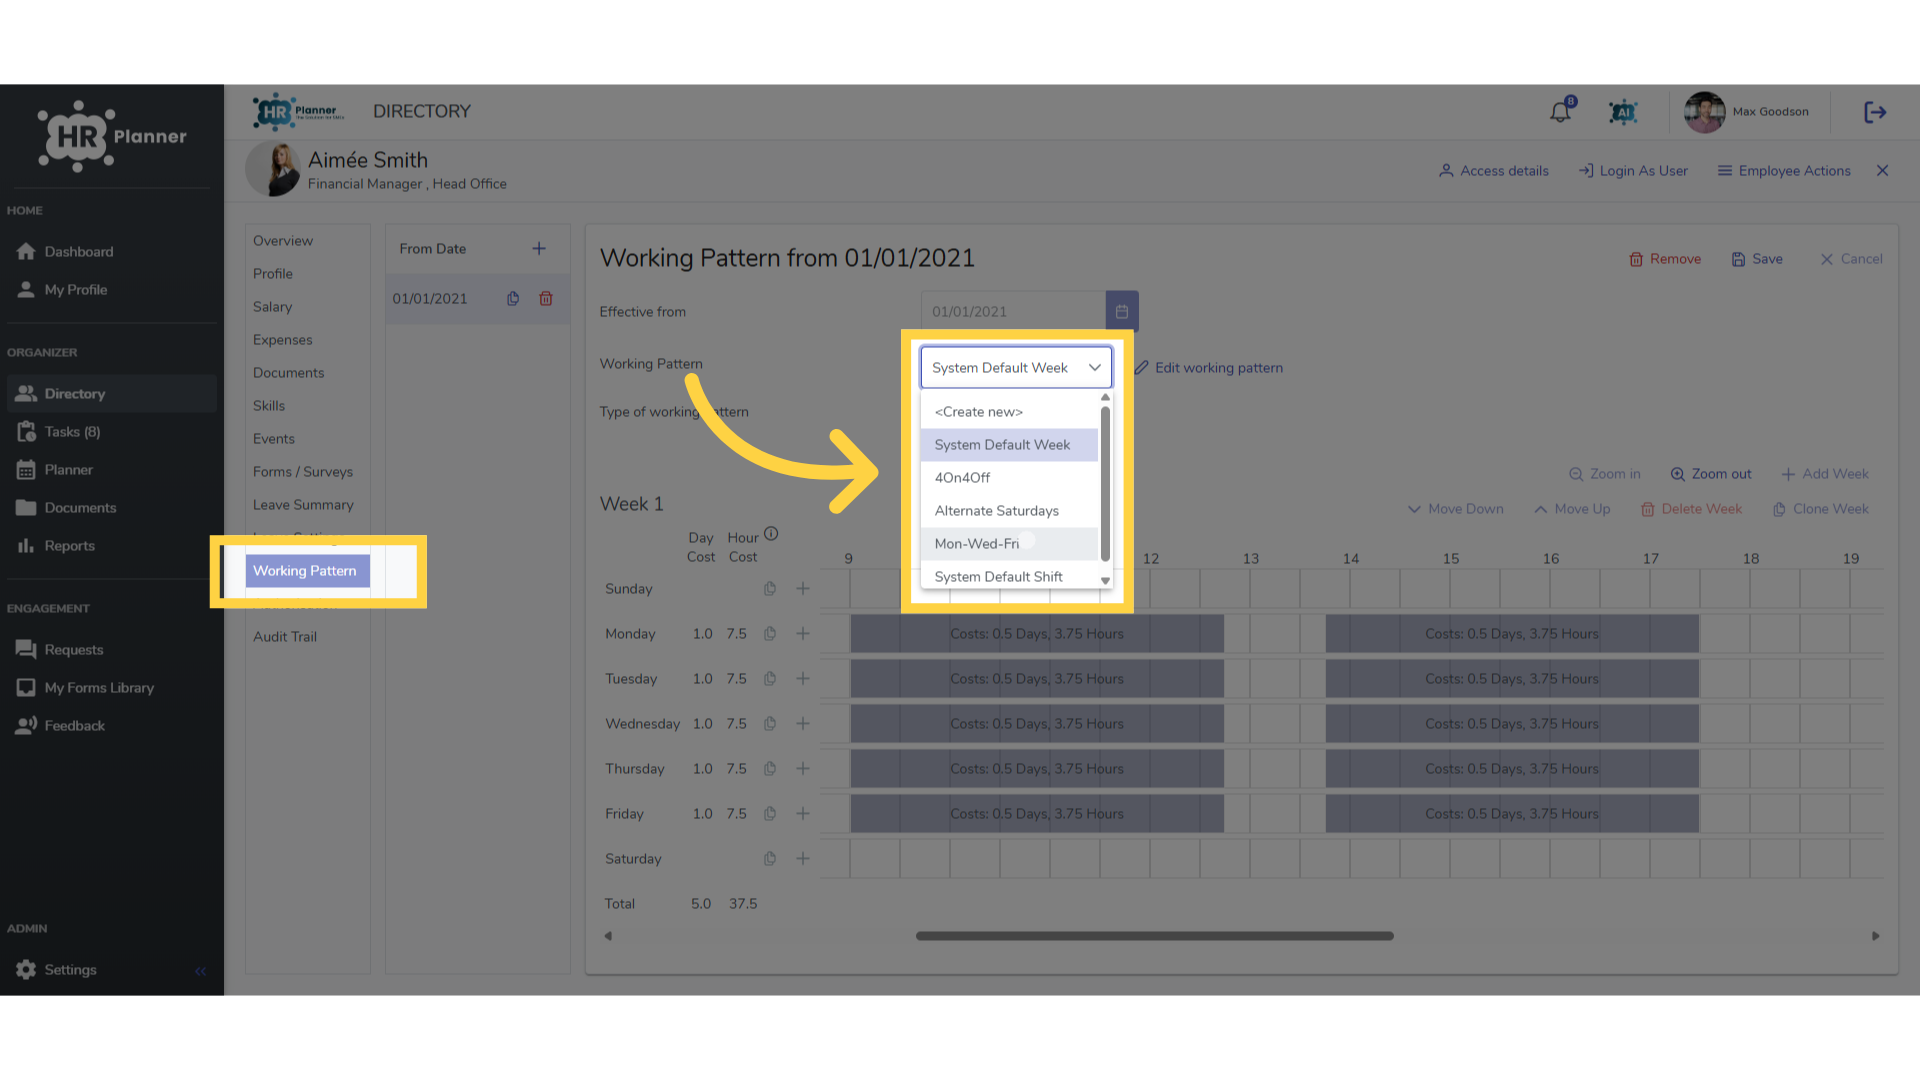Open Max Goodson profile avatar
Image resolution: width=1920 pixels, height=1080 pixels.
1704,112
